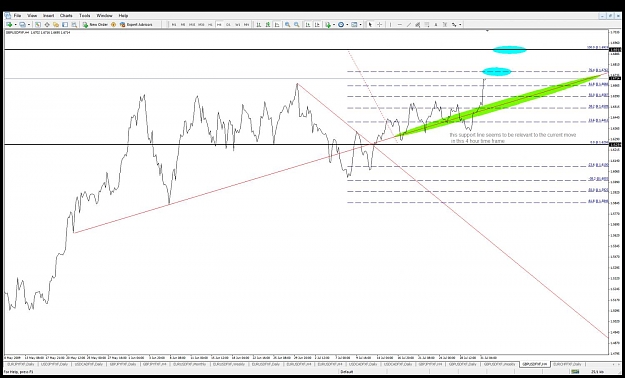
Task: Show the Data Window panel
Action: click(47, 25)
